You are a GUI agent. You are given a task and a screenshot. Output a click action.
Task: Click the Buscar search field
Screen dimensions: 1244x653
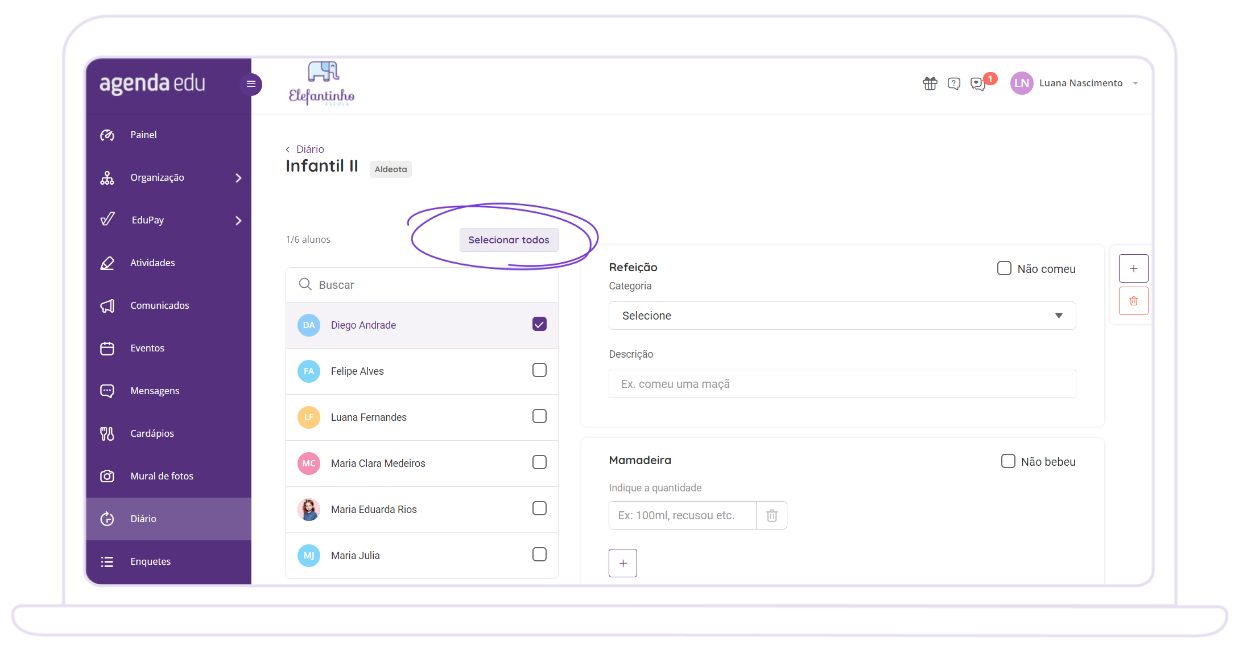[x=422, y=285]
